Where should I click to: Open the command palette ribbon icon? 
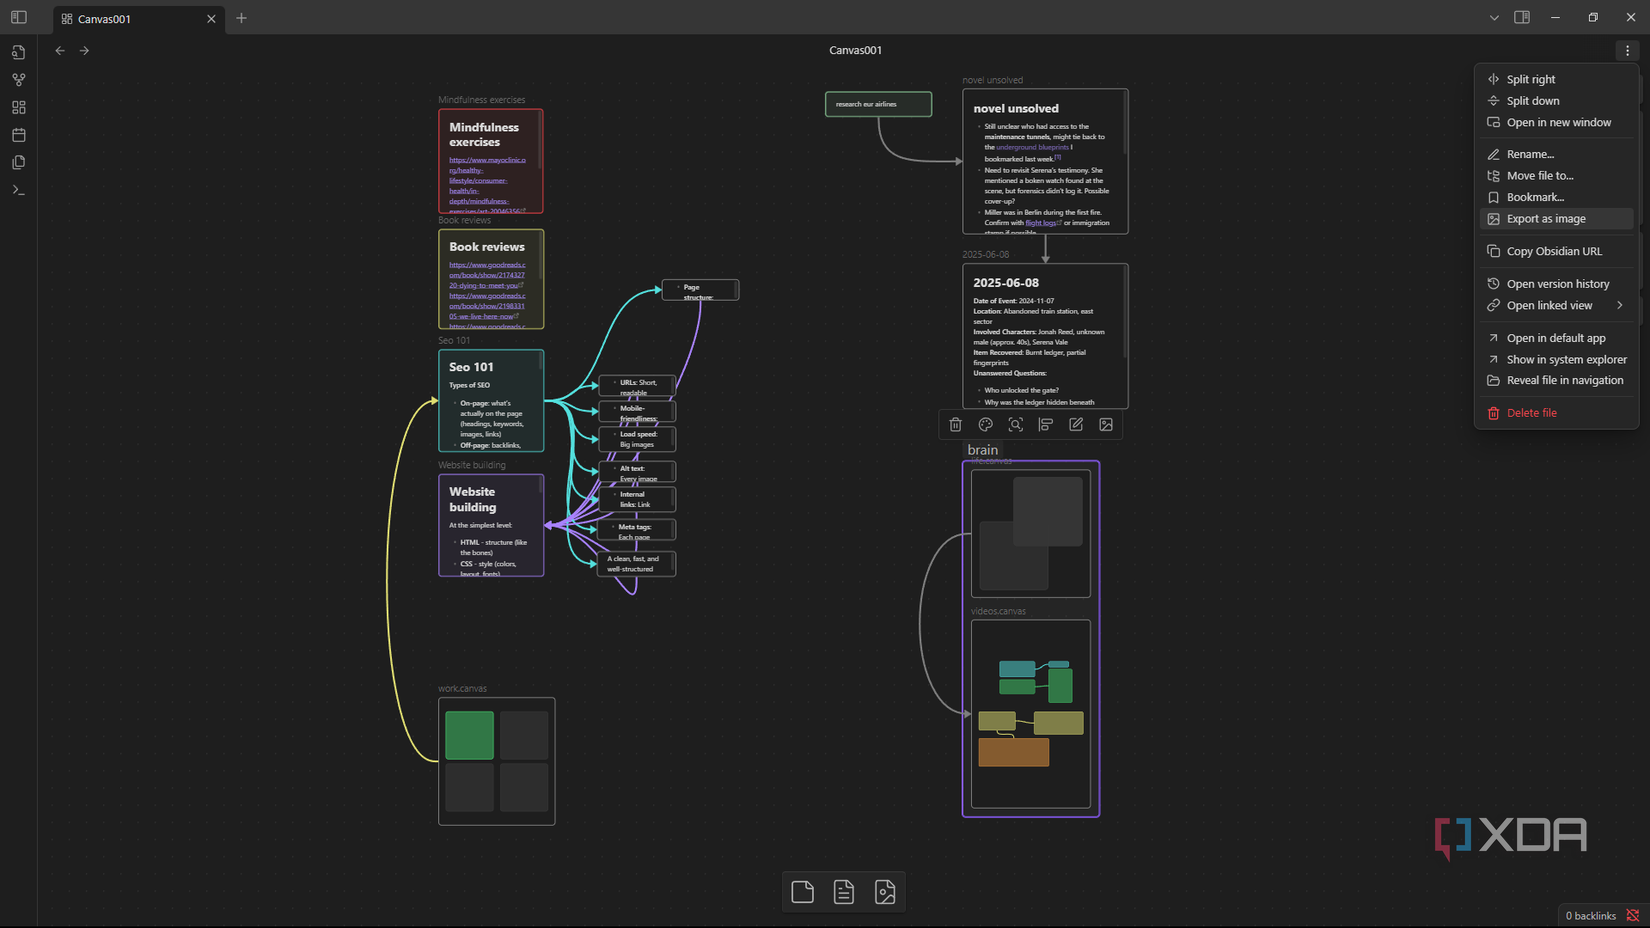18,190
